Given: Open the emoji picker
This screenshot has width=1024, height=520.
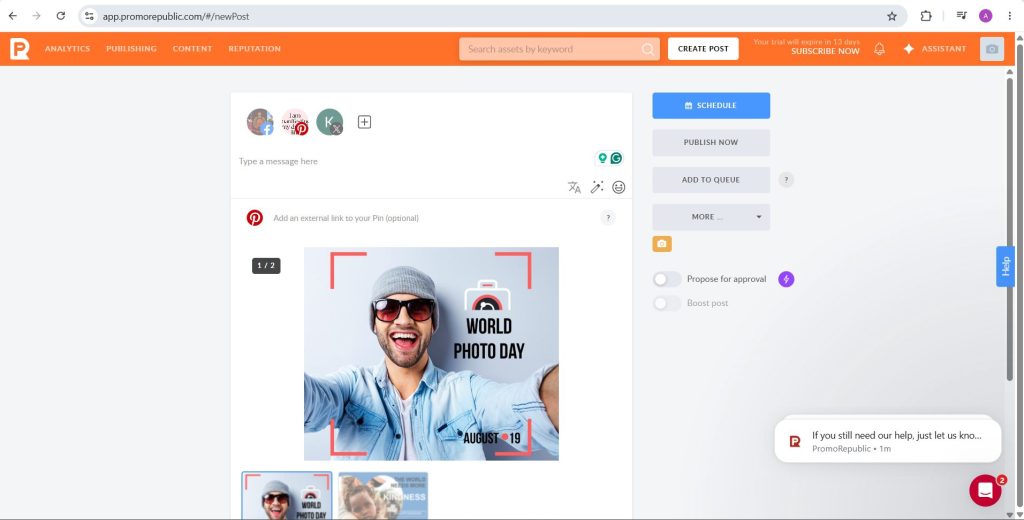Looking at the screenshot, I should pyautogui.click(x=618, y=187).
